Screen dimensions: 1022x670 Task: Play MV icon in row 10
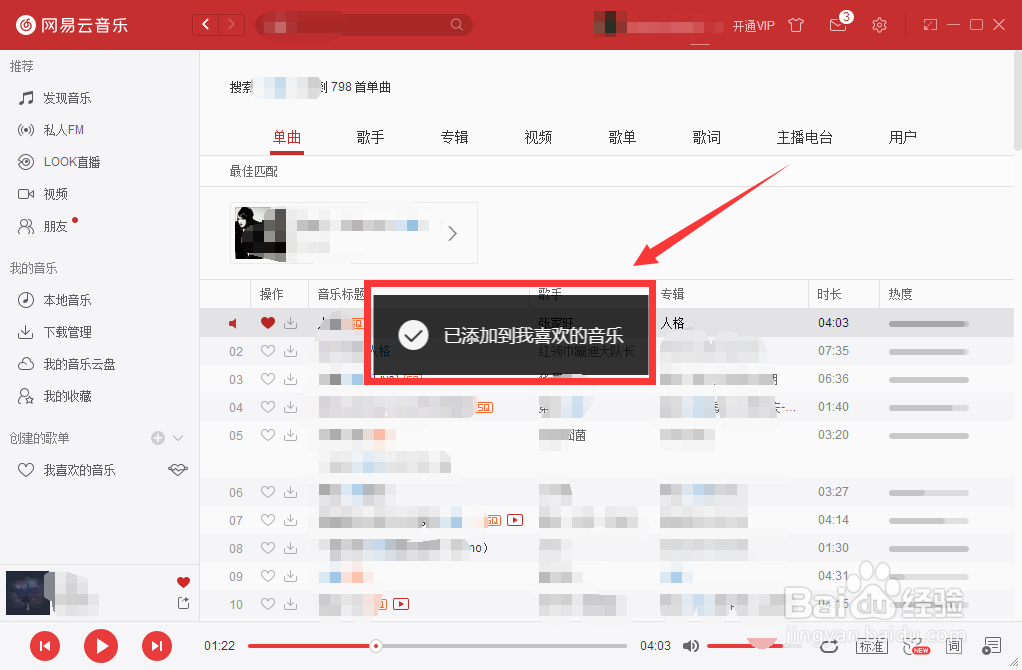click(x=401, y=604)
